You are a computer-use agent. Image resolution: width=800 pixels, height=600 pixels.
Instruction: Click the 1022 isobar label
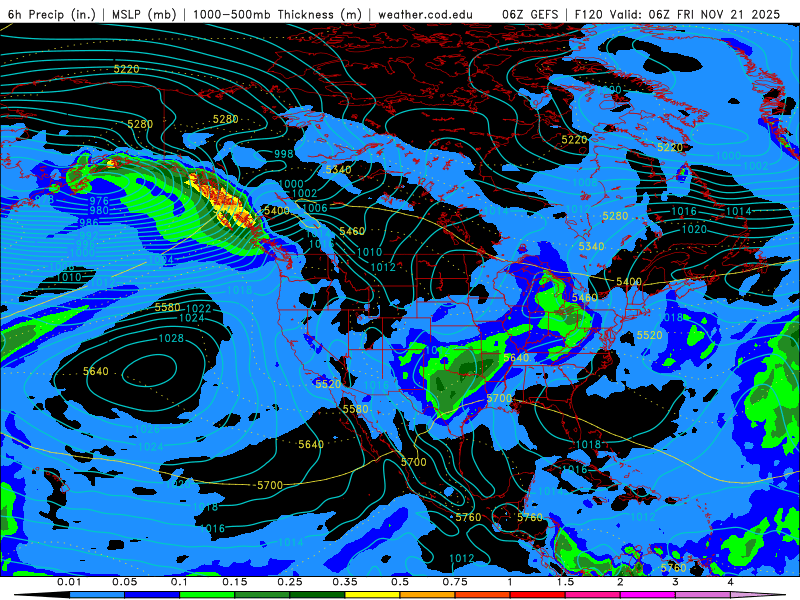(198, 308)
